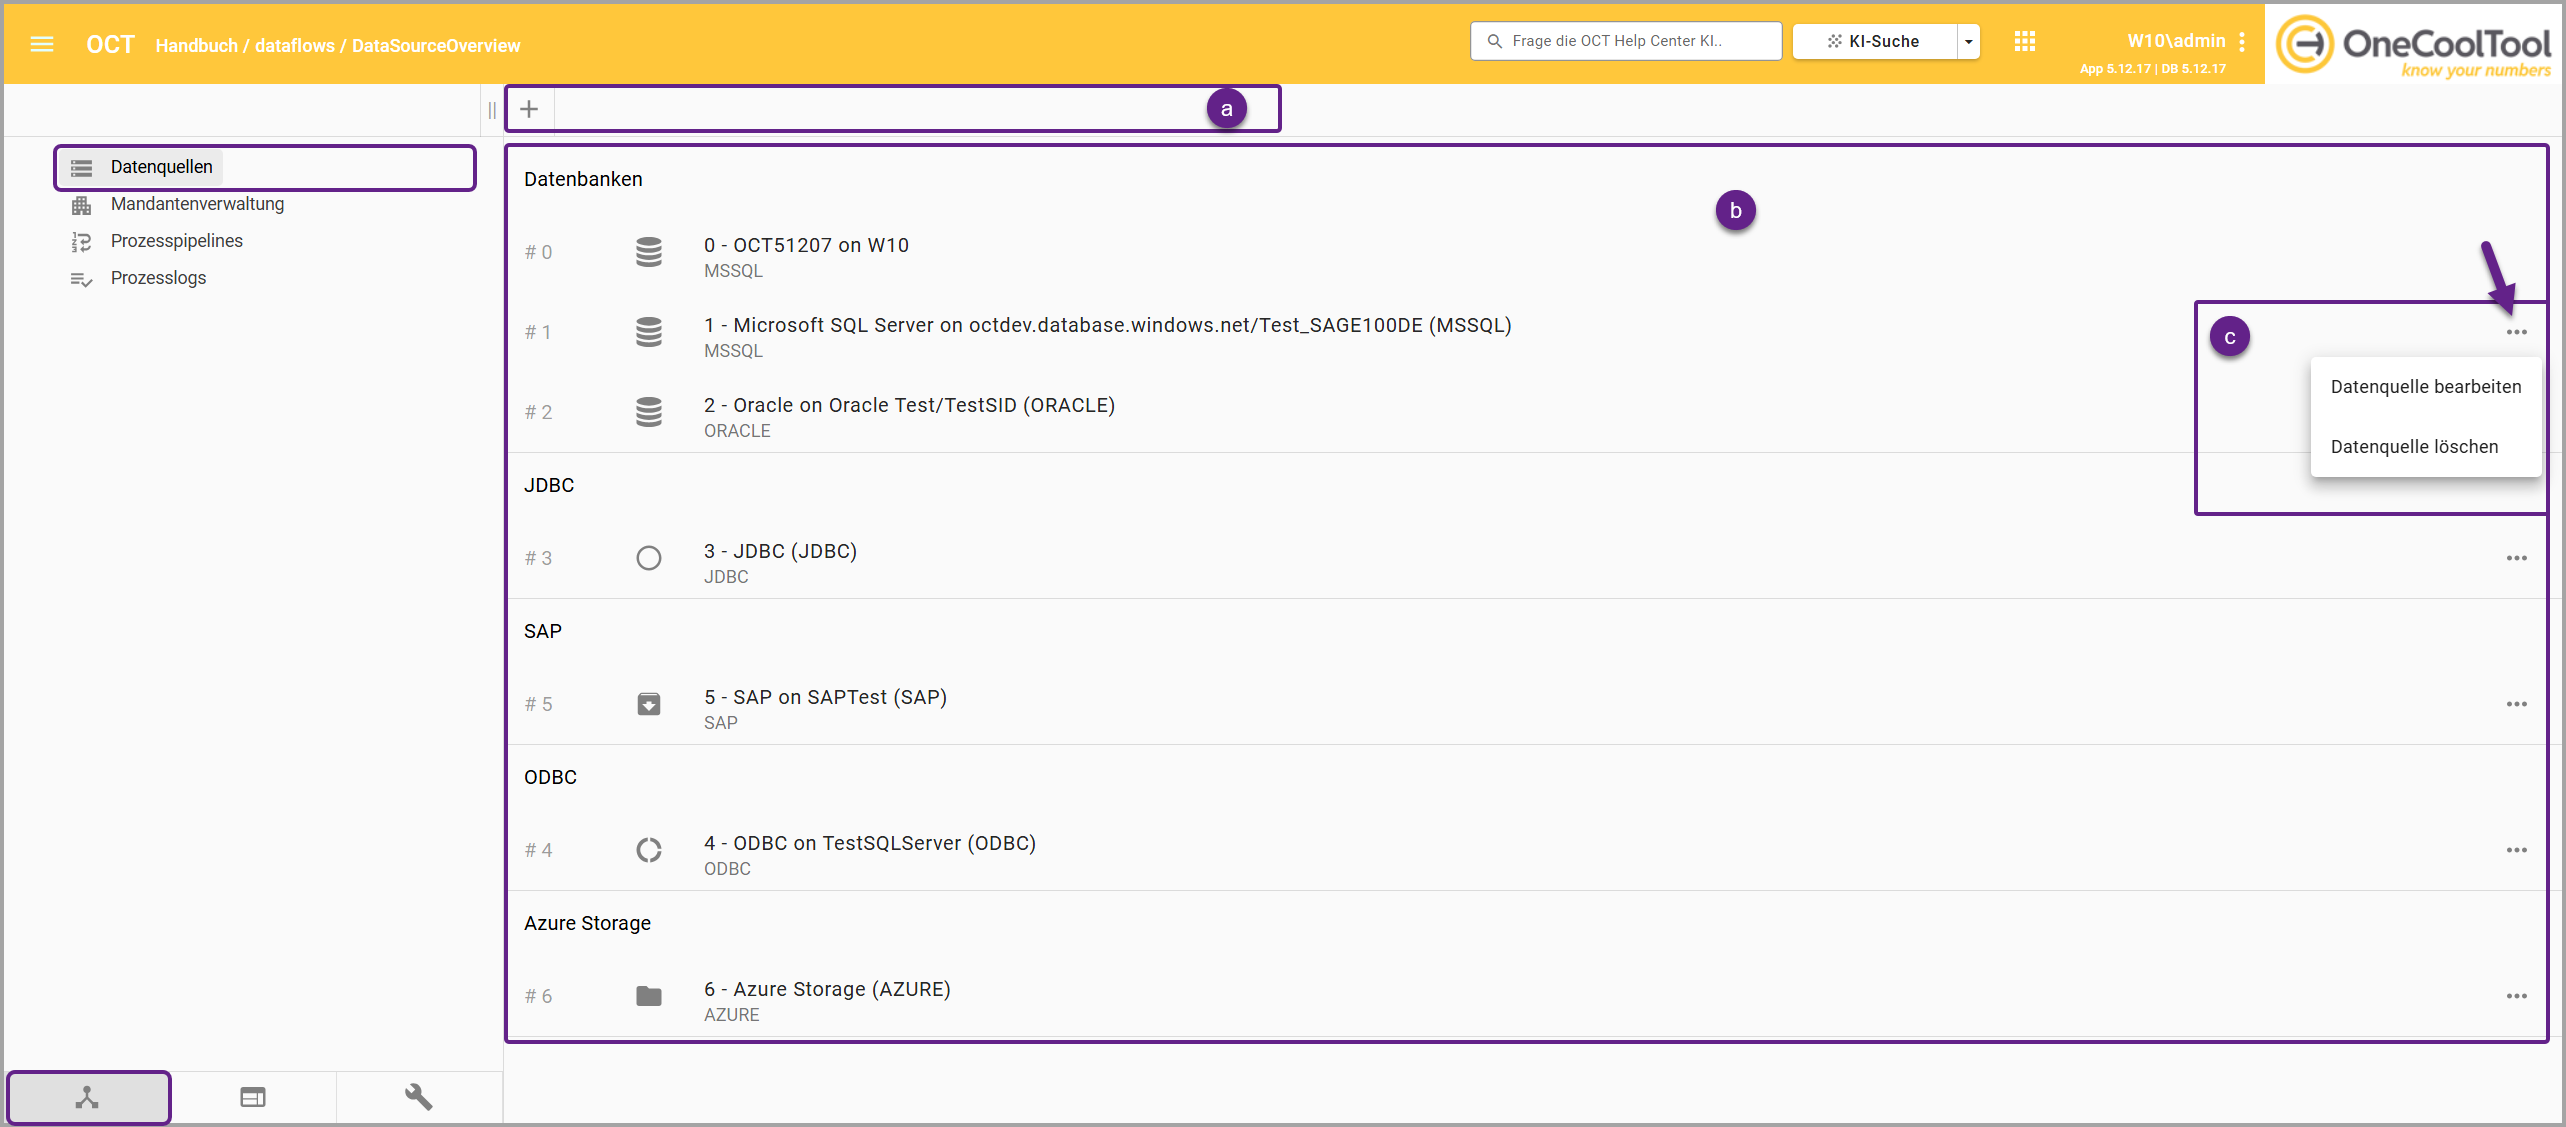This screenshot has width=2566, height=1127.
Task: Switch to the wrench settings tab at bottom
Action: click(418, 1097)
